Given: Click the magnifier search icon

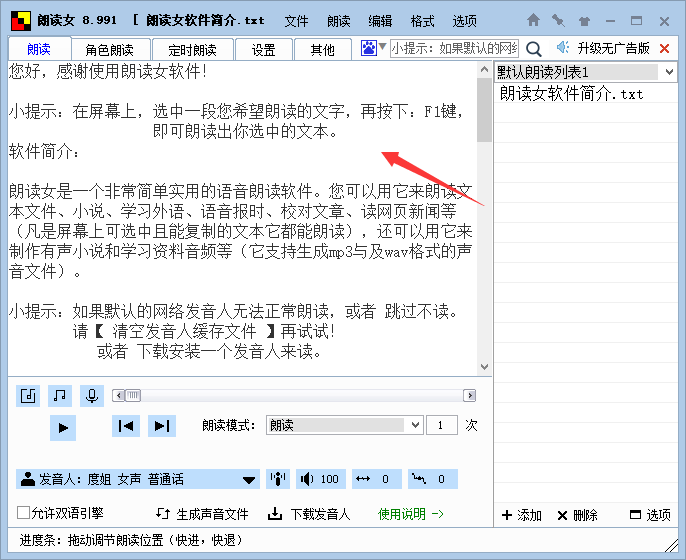Looking at the screenshot, I should click(x=534, y=48).
